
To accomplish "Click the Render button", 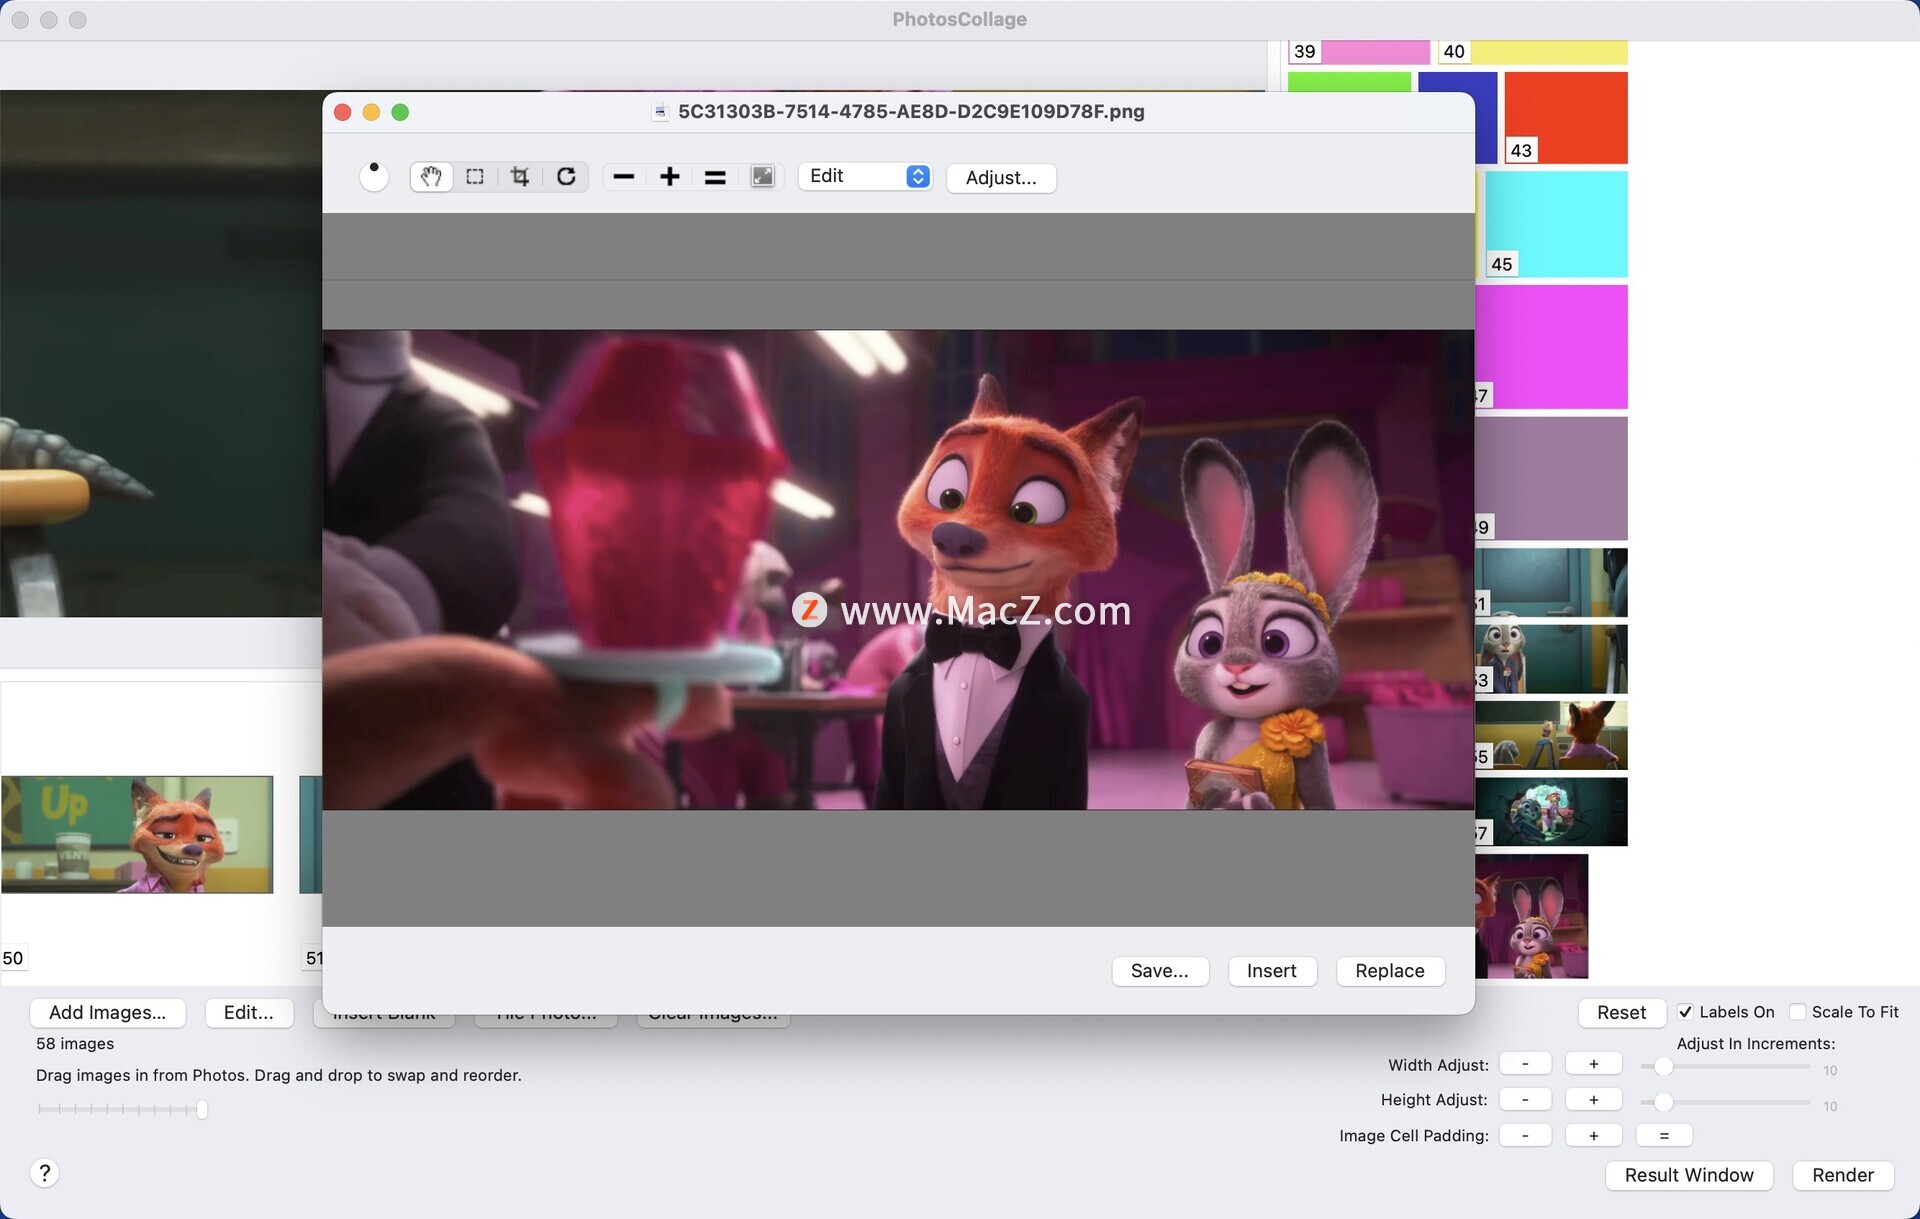I will point(1843,1175).
